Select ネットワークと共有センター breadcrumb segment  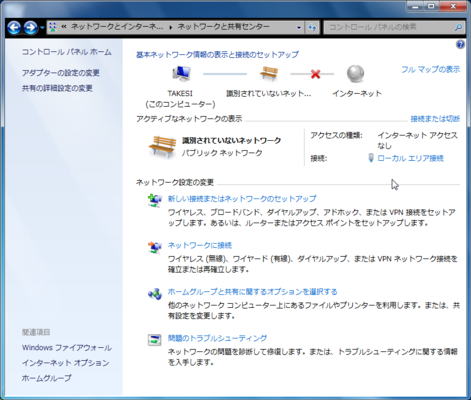click(x=223, y=27)
